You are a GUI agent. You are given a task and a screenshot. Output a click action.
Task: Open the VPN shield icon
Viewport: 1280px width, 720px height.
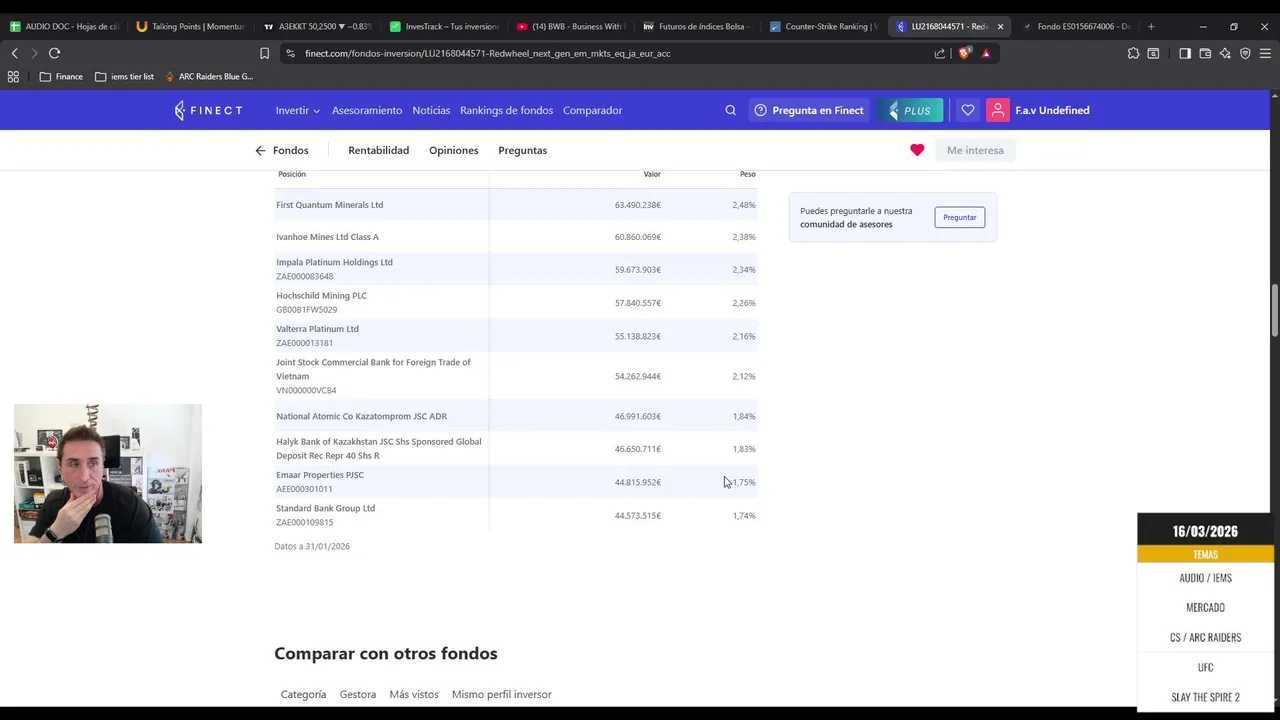[1245, 53]
